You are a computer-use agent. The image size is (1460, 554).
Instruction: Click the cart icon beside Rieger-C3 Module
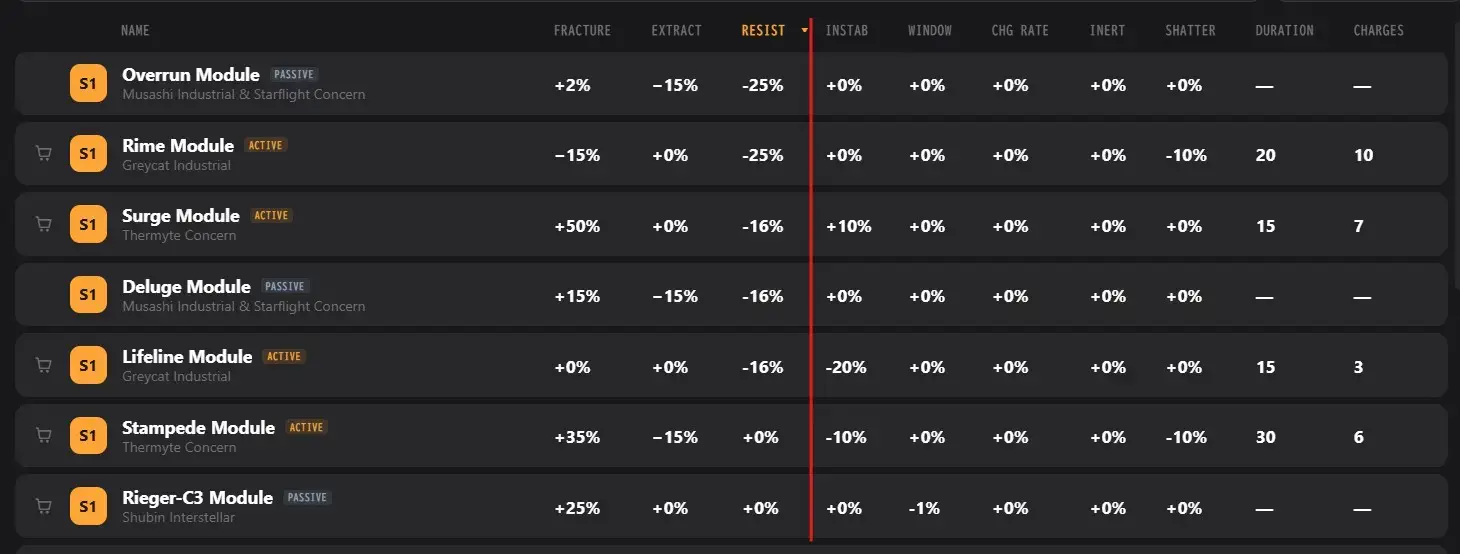tap(43, 506)
